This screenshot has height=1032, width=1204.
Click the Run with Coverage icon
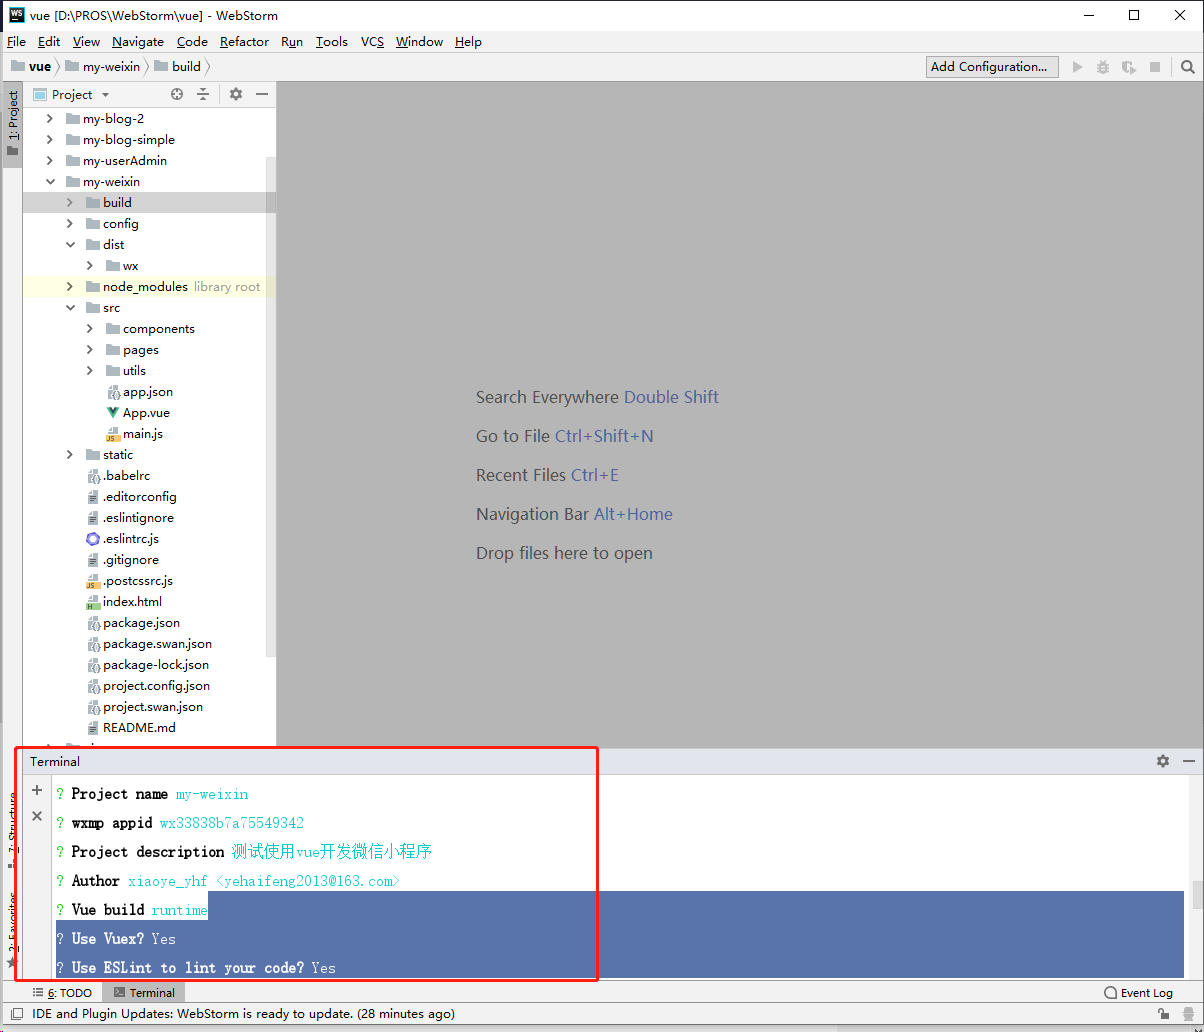tap(1128, 67)
